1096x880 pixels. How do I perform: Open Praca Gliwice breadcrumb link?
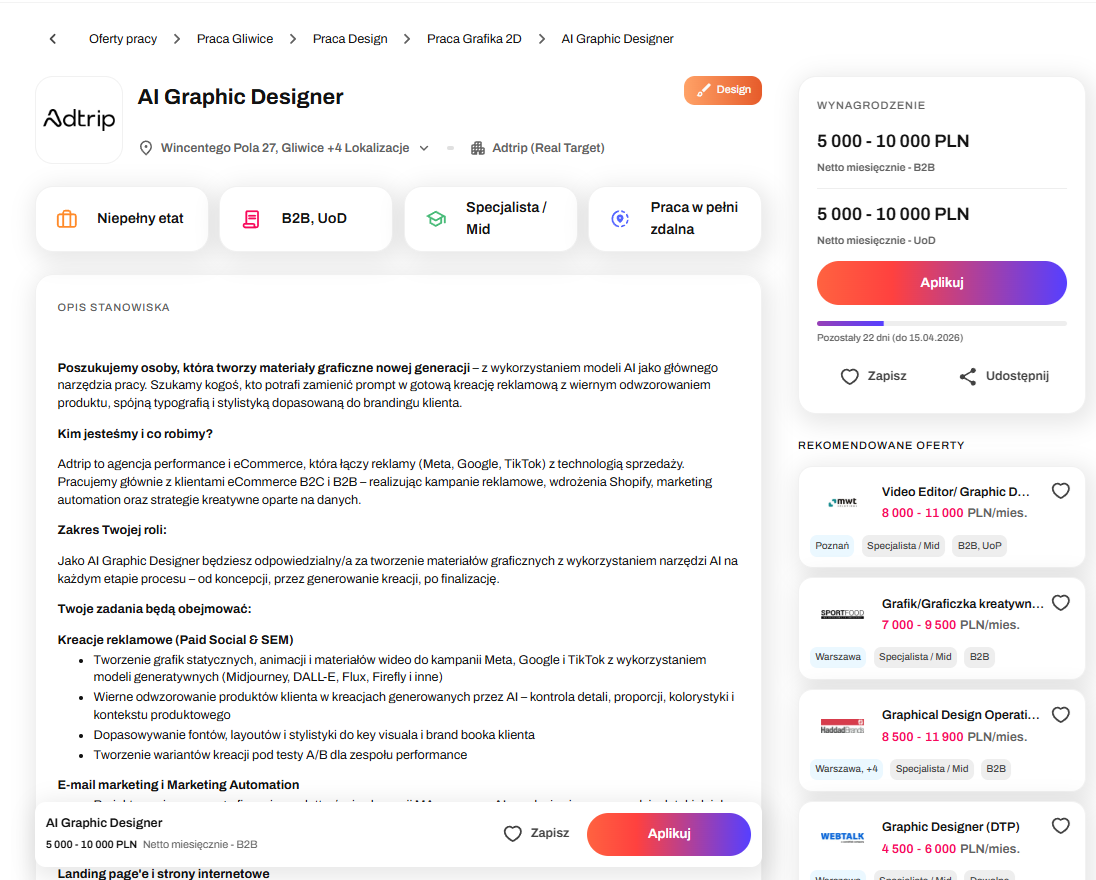click(234, 39)
